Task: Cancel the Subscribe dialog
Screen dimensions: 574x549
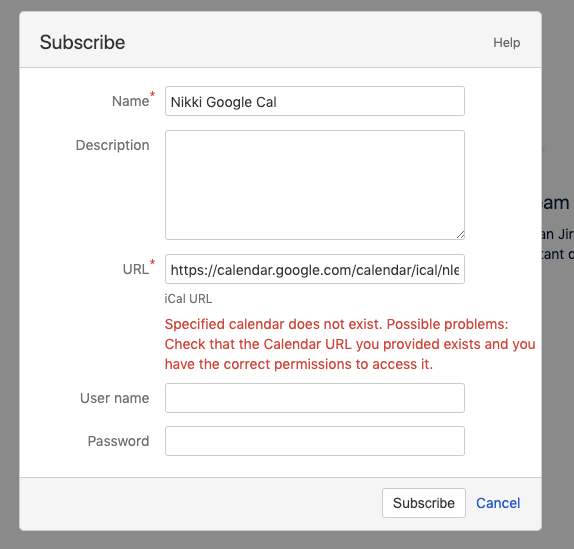Action: 498,503
